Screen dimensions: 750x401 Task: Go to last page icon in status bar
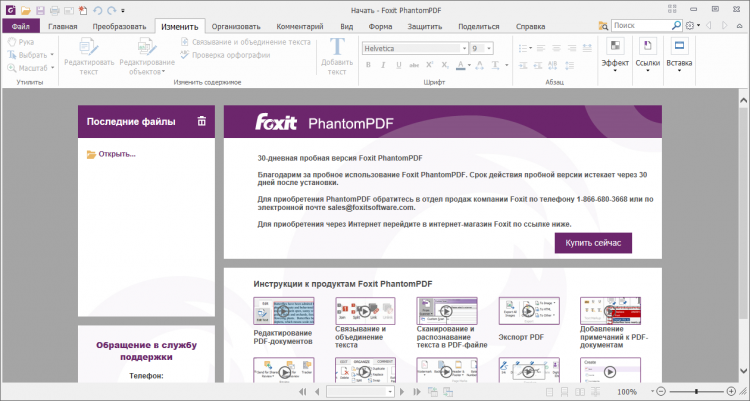(x=417, y=392)
